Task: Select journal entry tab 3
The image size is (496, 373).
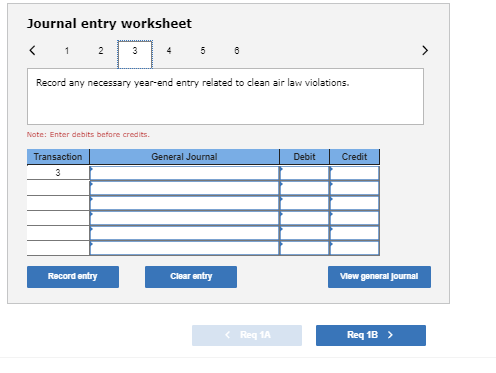Action: point(135,54)
